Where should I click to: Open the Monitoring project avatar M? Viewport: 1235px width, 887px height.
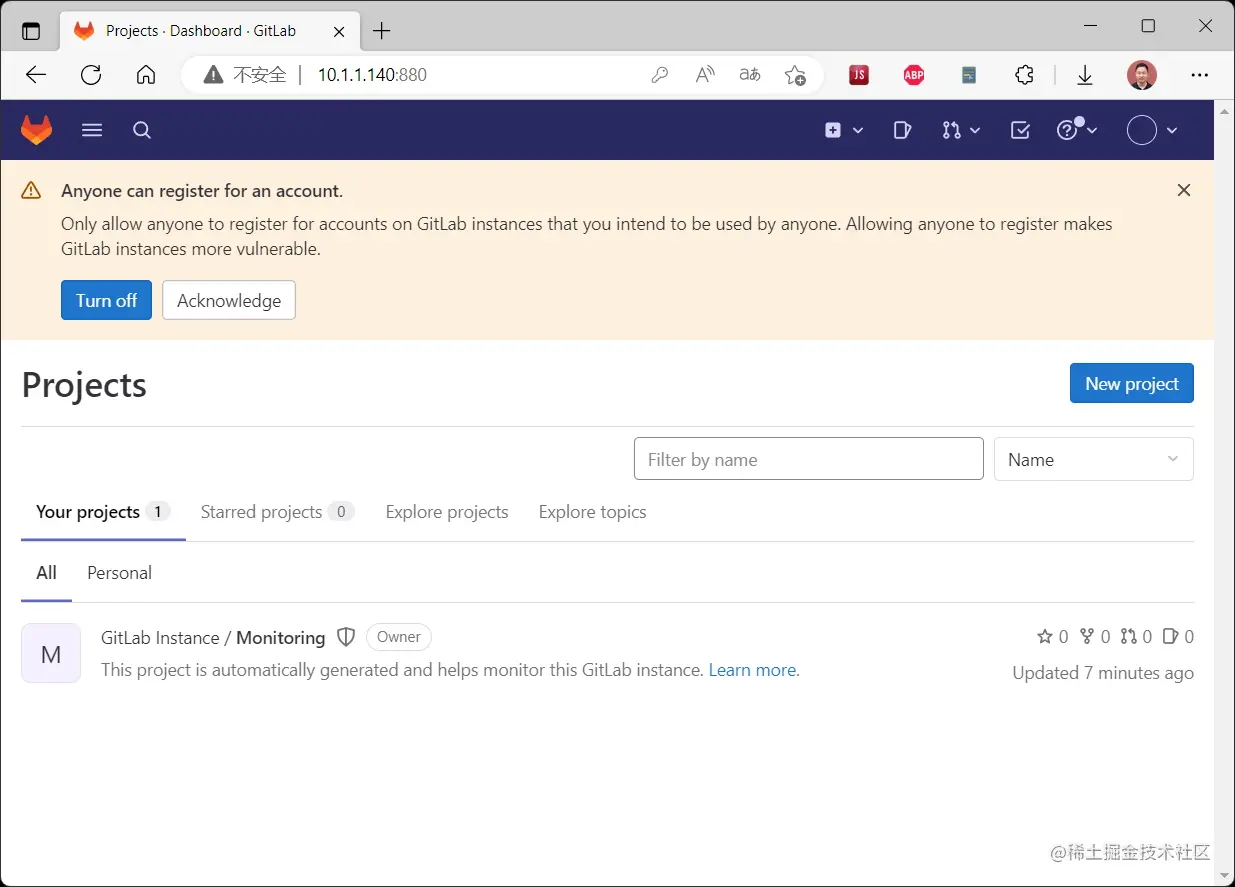(51, 654)
